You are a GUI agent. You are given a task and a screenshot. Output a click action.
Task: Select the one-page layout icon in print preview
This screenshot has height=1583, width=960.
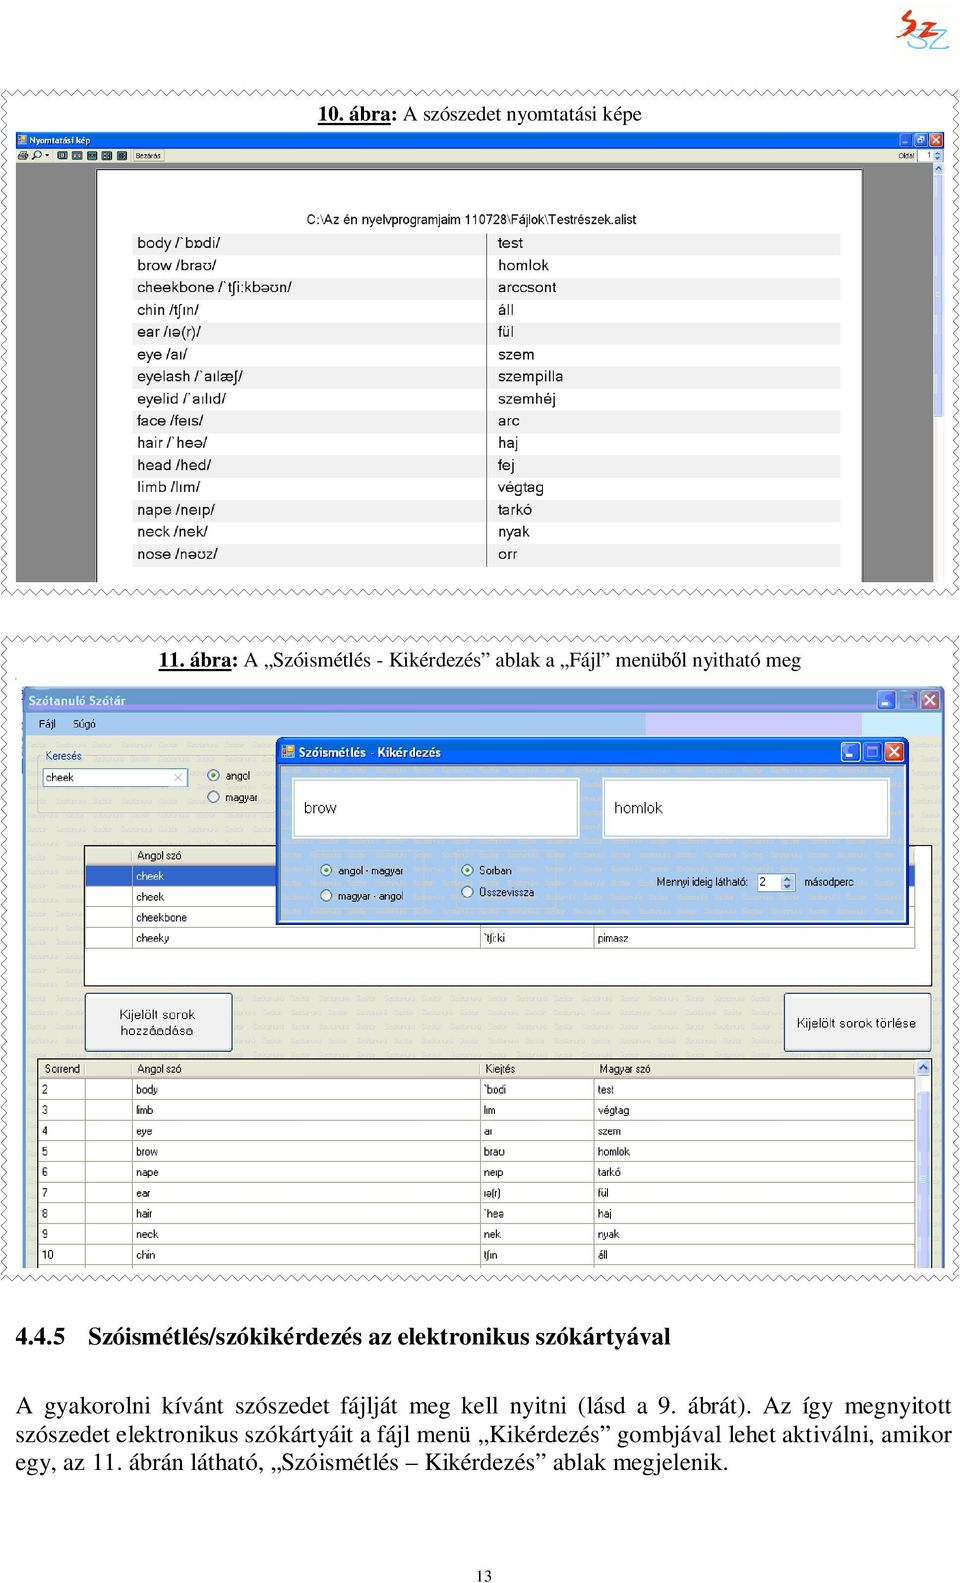click(x=62, y=155)
